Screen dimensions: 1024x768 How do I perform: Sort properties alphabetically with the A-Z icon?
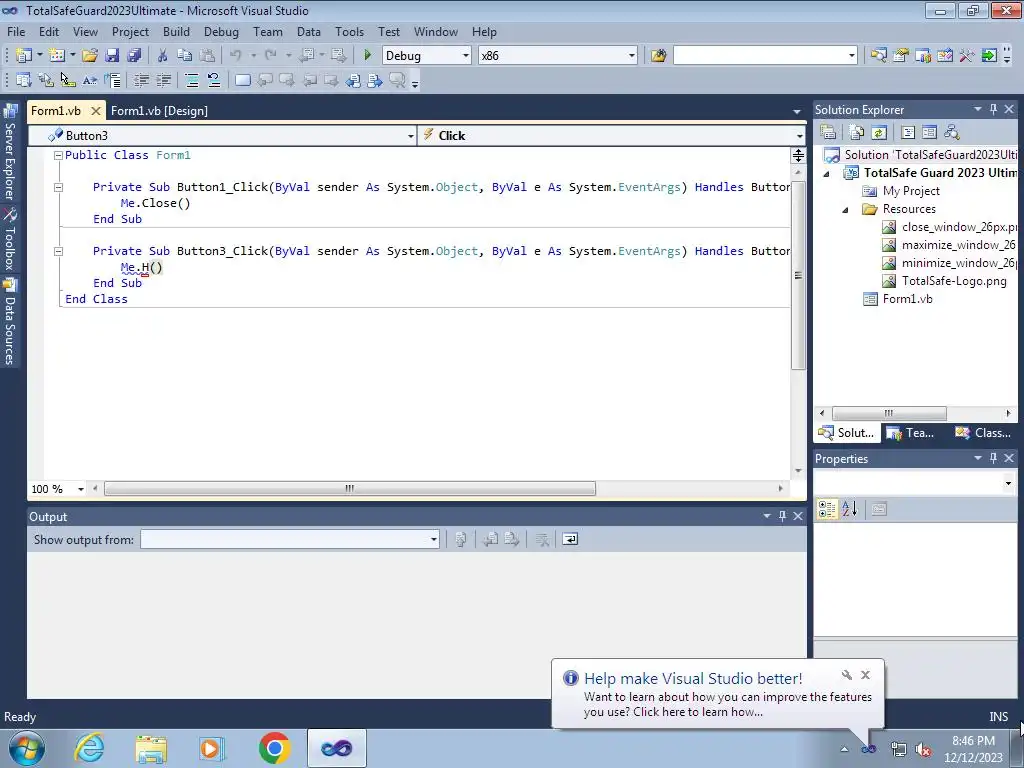coord(849,509)
